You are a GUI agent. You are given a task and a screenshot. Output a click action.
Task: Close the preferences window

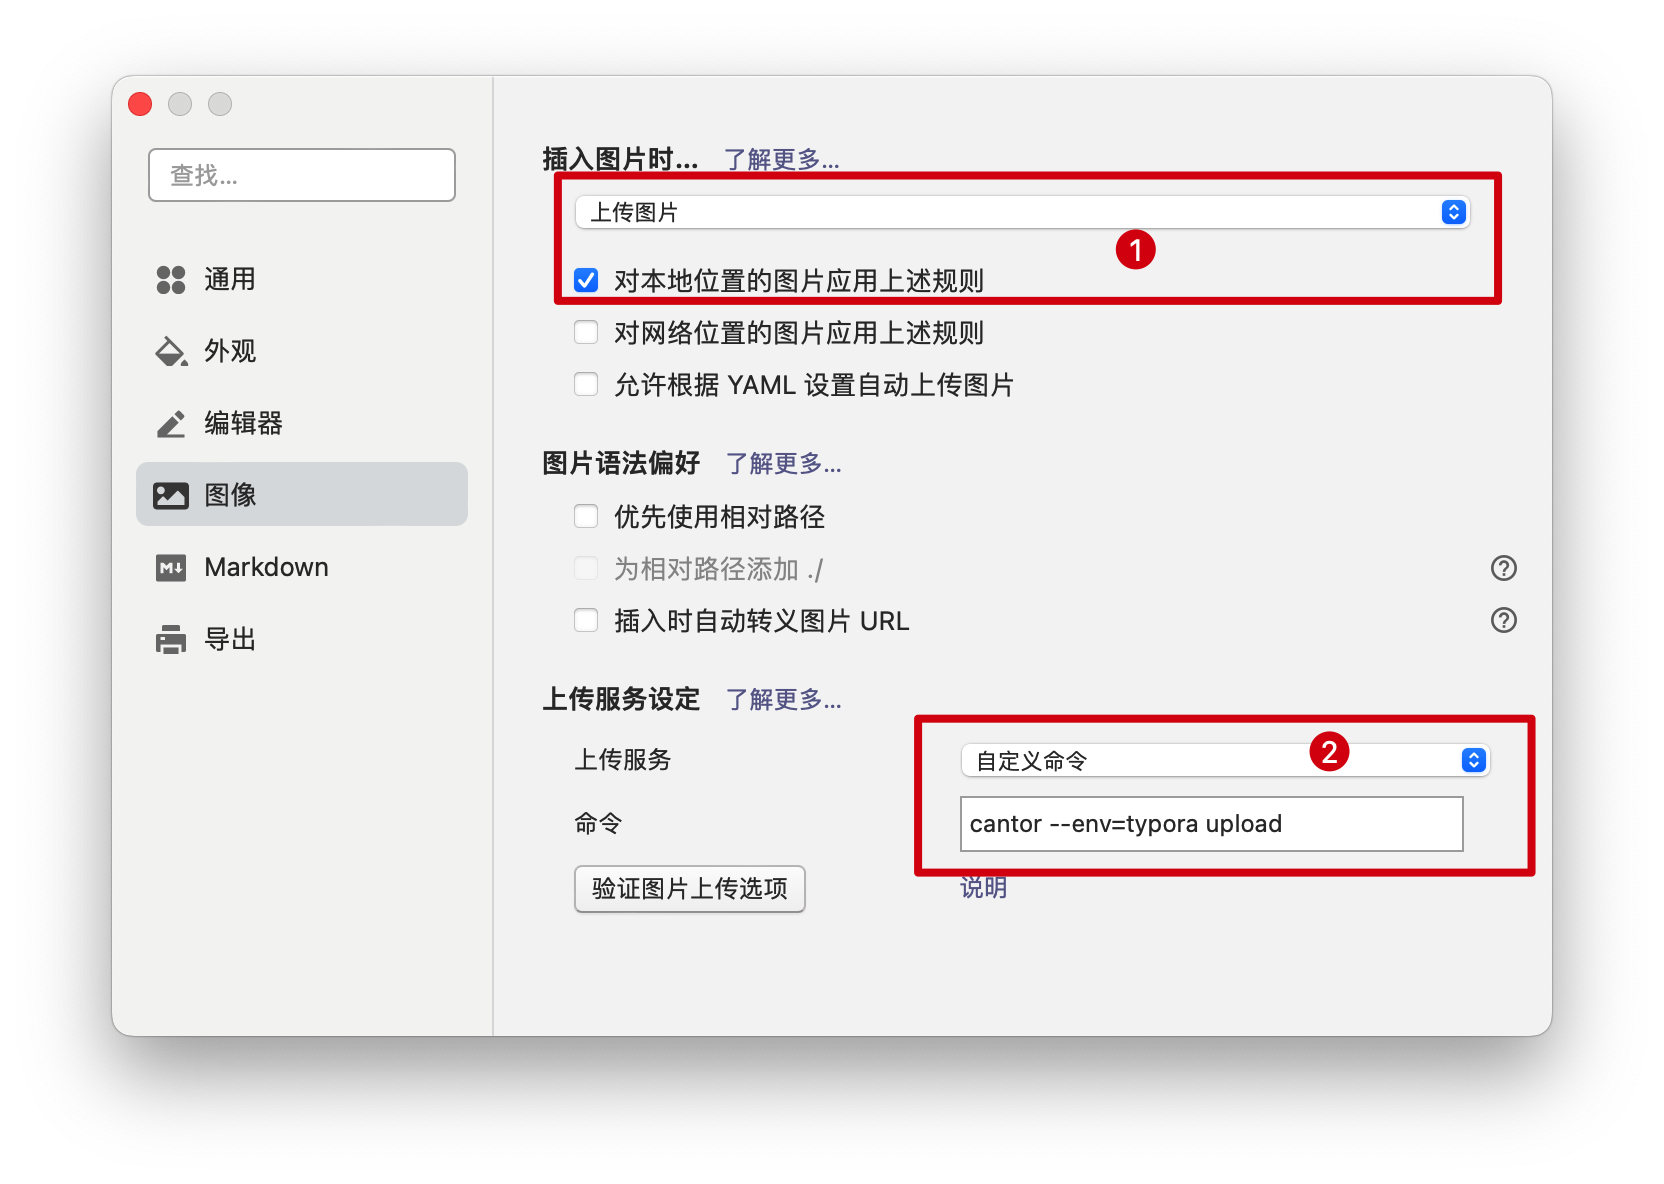(x=140, y=104)
